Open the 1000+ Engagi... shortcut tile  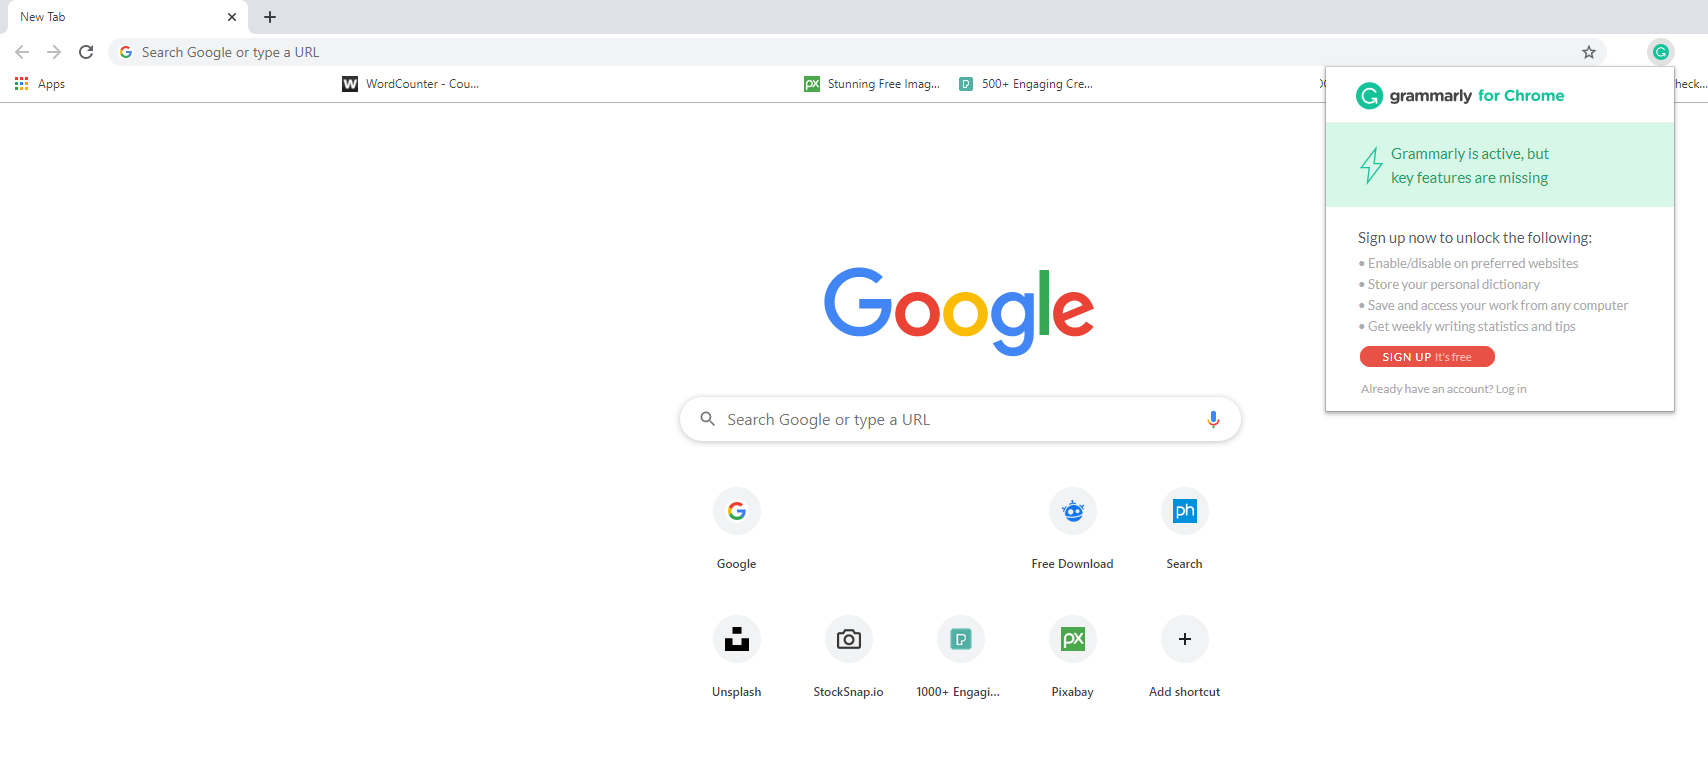(x=959, y=657)
